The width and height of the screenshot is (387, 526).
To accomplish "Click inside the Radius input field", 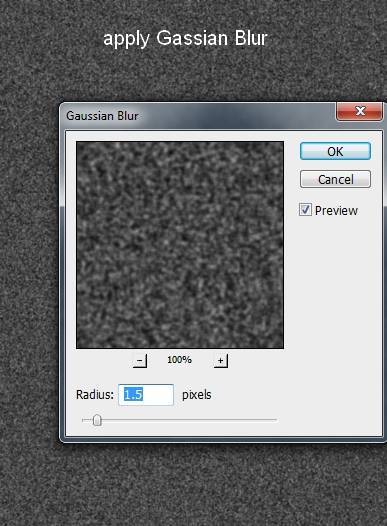I will (146, 395).
